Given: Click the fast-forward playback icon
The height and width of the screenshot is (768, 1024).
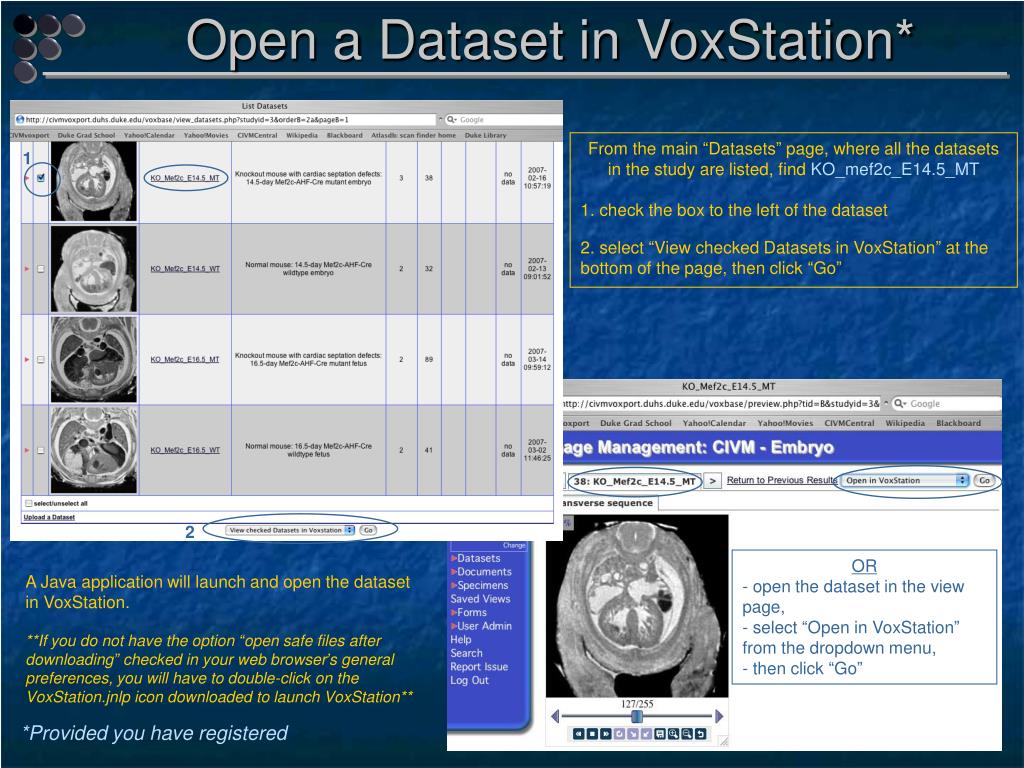Looking at the screenshot, I should [606, 734].
